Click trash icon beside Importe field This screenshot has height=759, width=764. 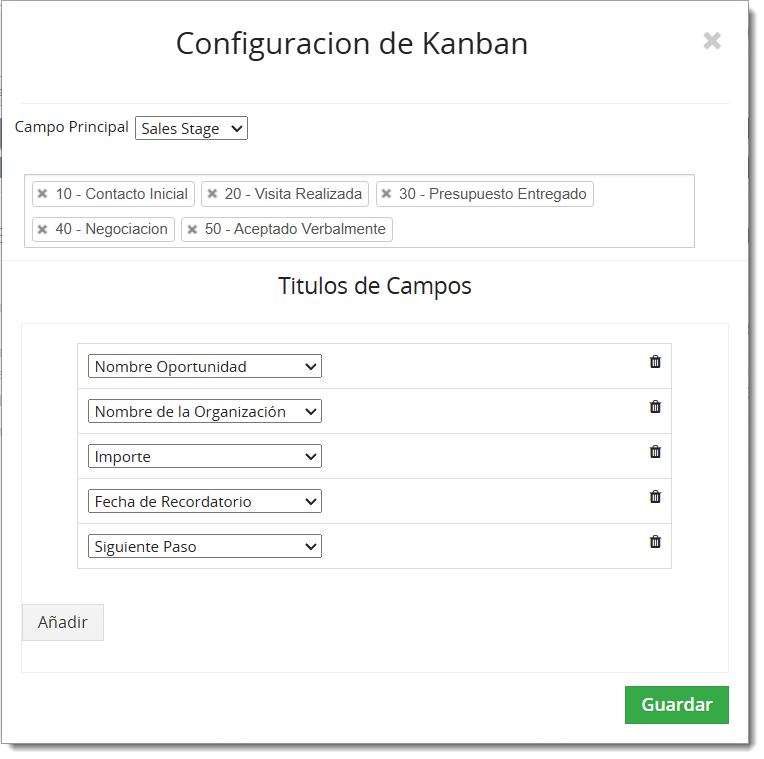tap(655, 452)
